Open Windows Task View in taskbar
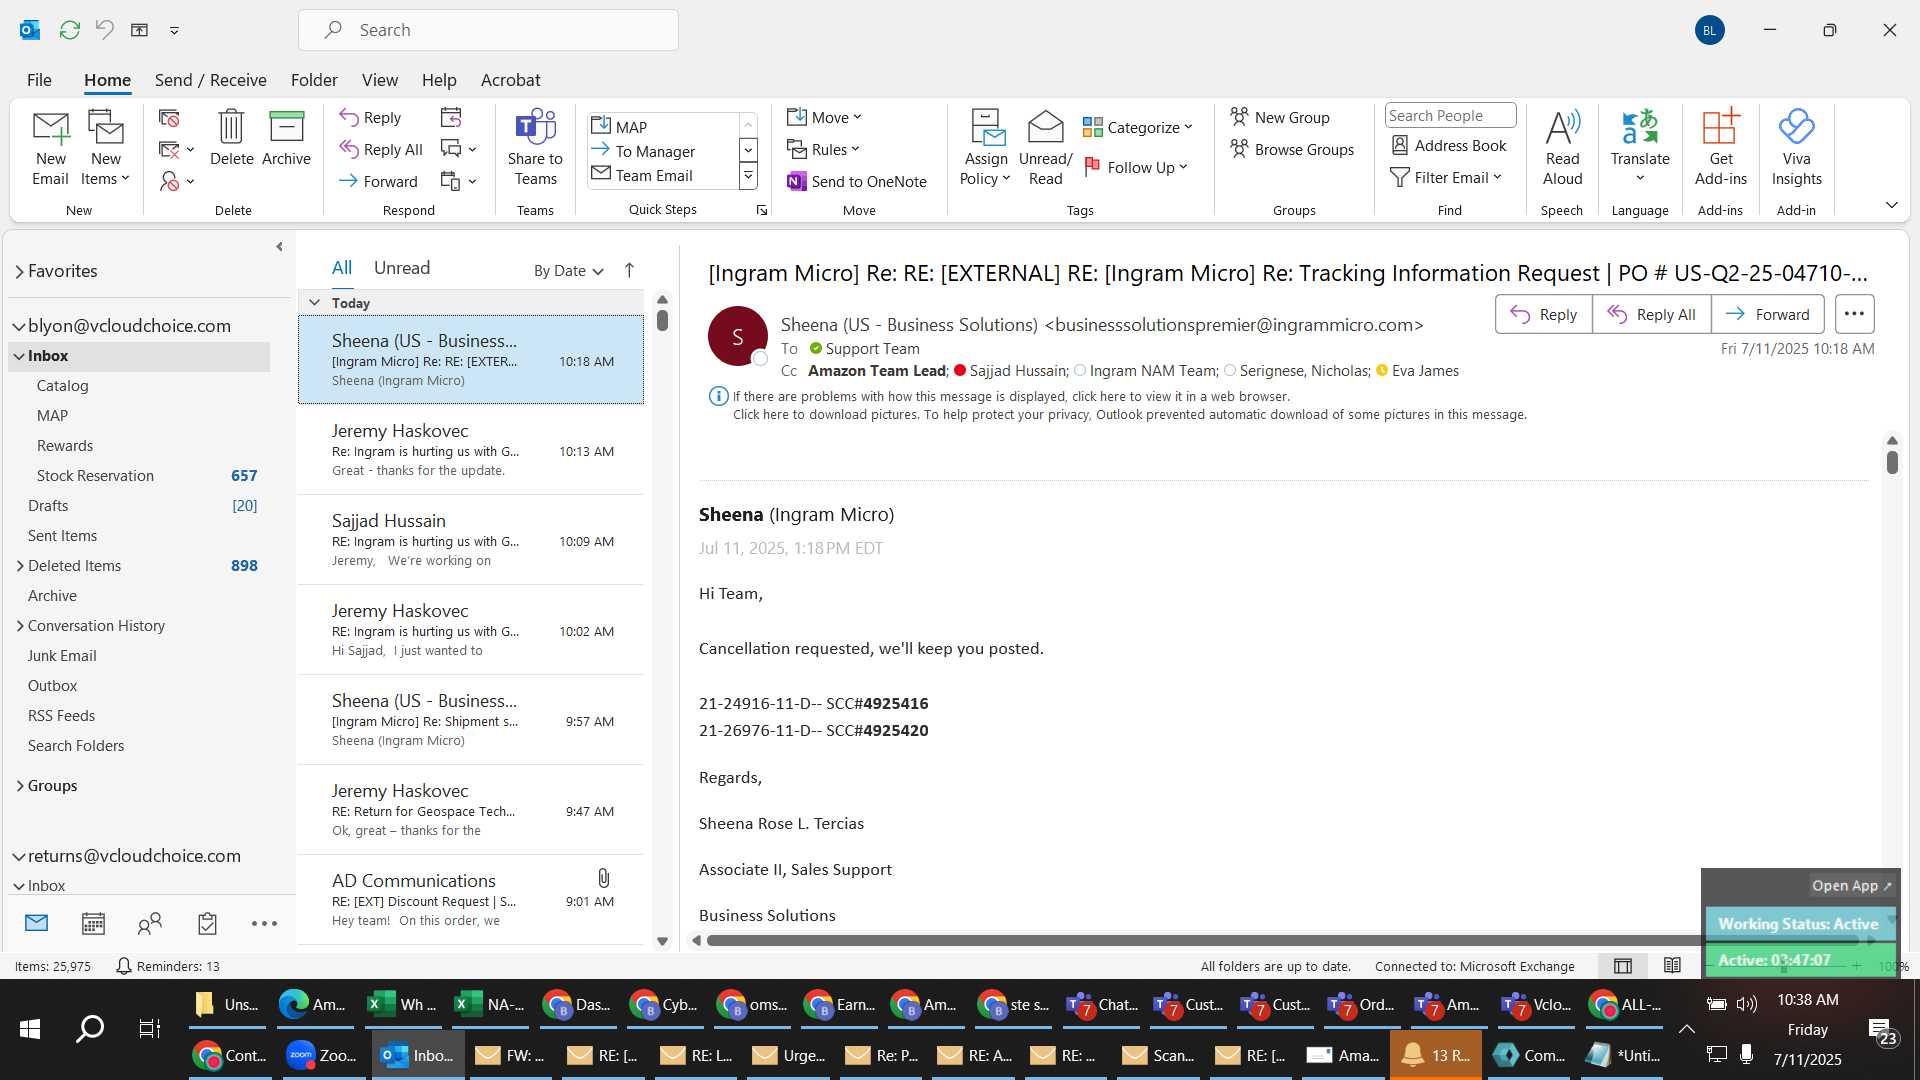The image size is (1920, 1080). [150, 1028]
